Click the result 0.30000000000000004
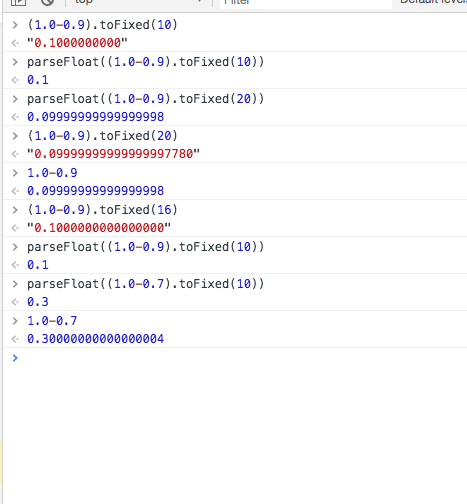Viewport: 467px width, 504px height. tap(96, 339)
